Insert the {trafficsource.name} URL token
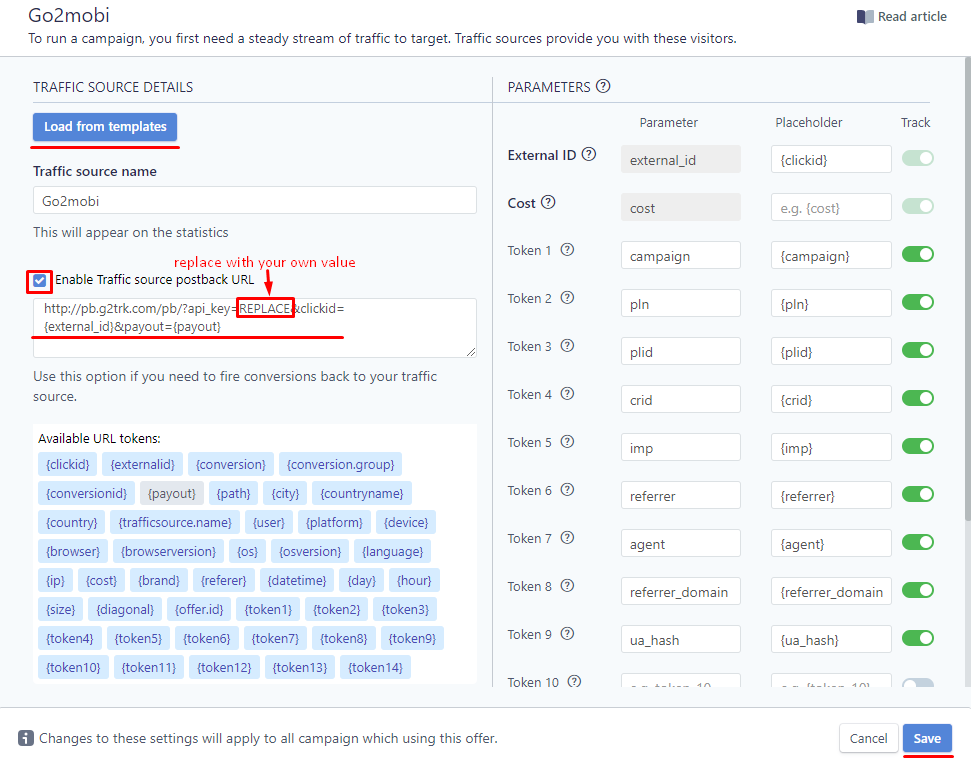The width and height of the screenshot is (971, 764). tap(175, 523)
